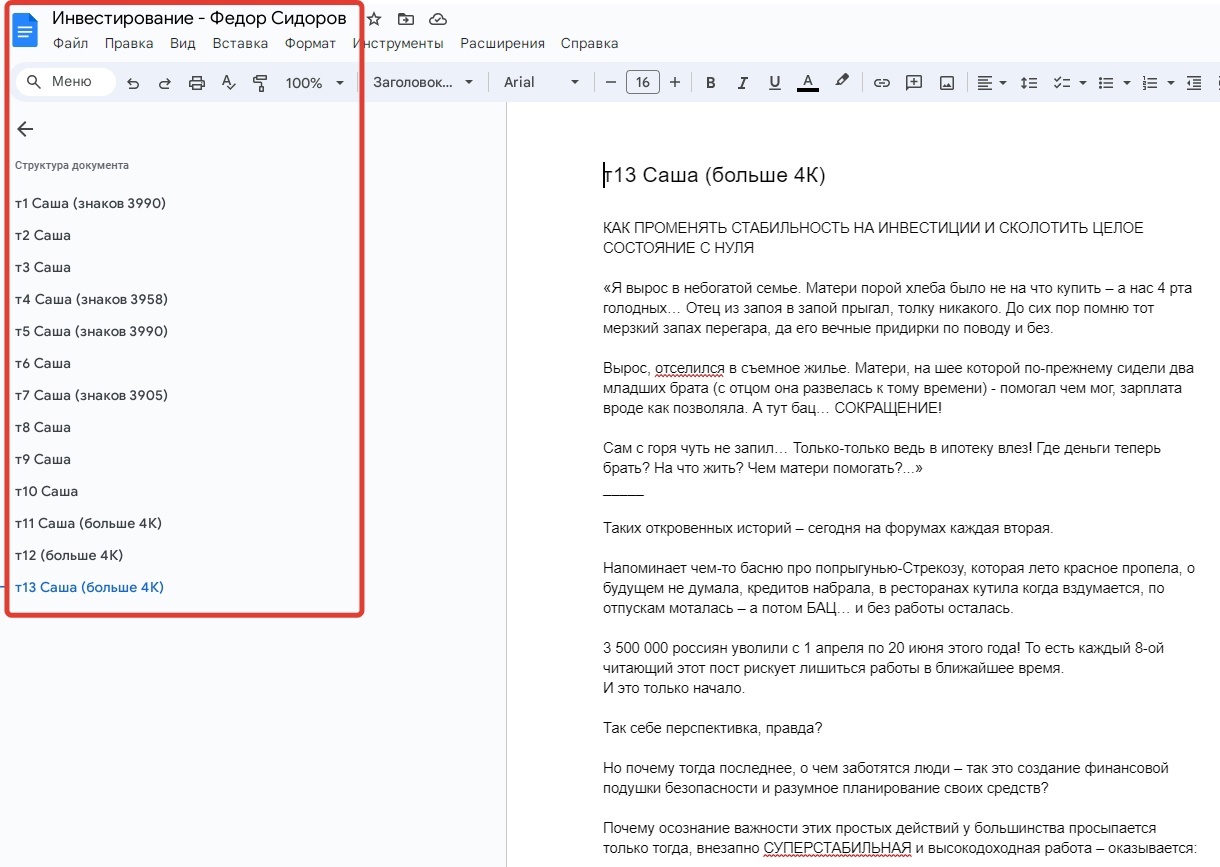Jump to outline heading т7 Саша (знаков 3905)

point(91,395)
